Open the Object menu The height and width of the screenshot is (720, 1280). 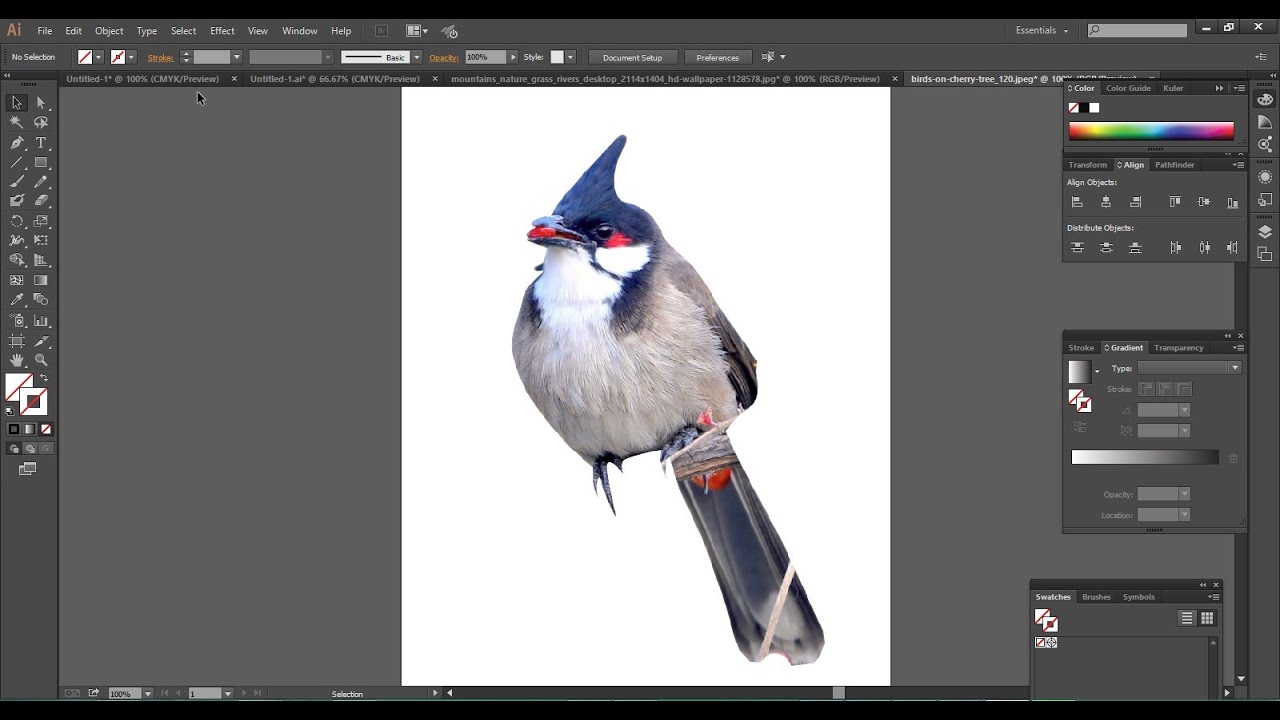click(109, 31)
